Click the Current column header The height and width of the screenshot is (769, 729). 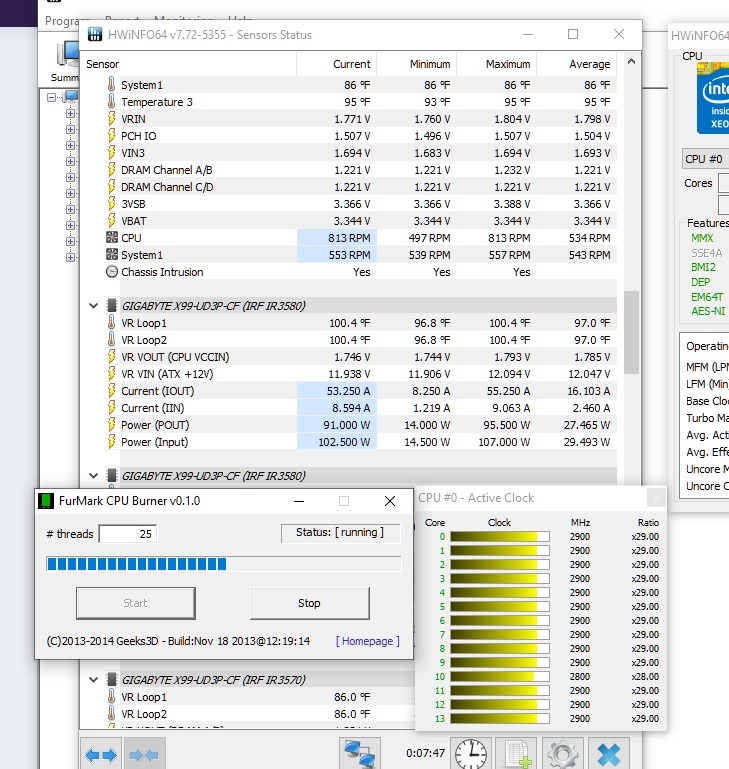pos(337,64)
